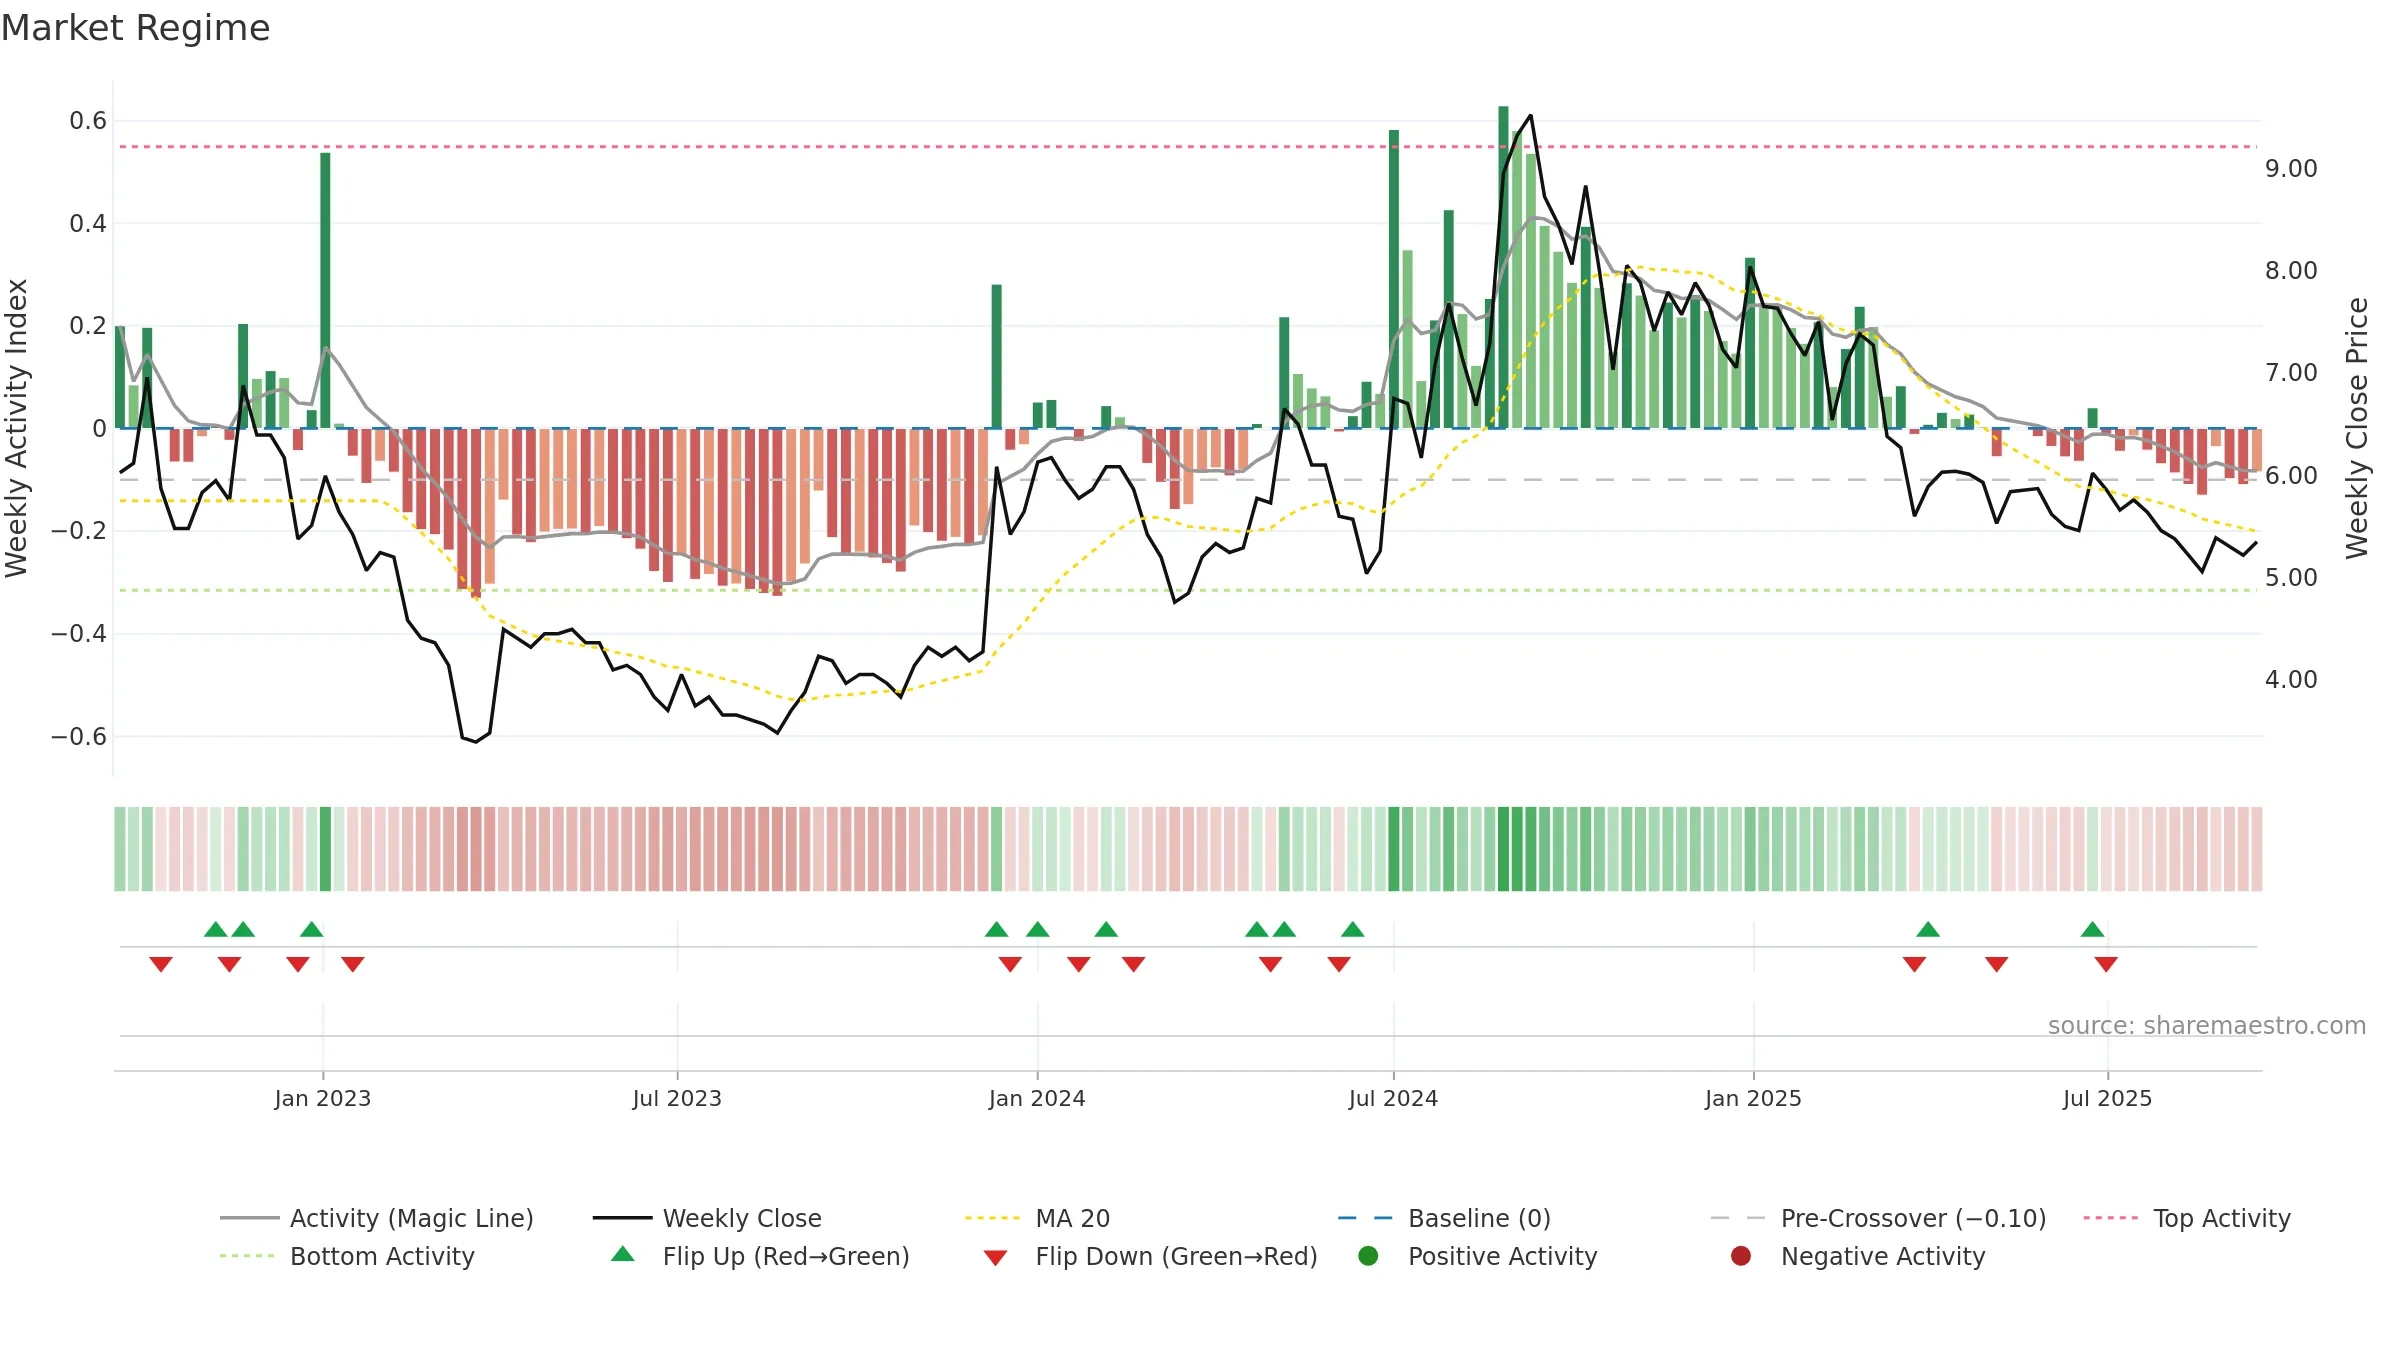Click the first red flip-down triangle on the timeline
This screenshot has width=2400, height=1350.
pyautogui.click(x=161, y=964)
